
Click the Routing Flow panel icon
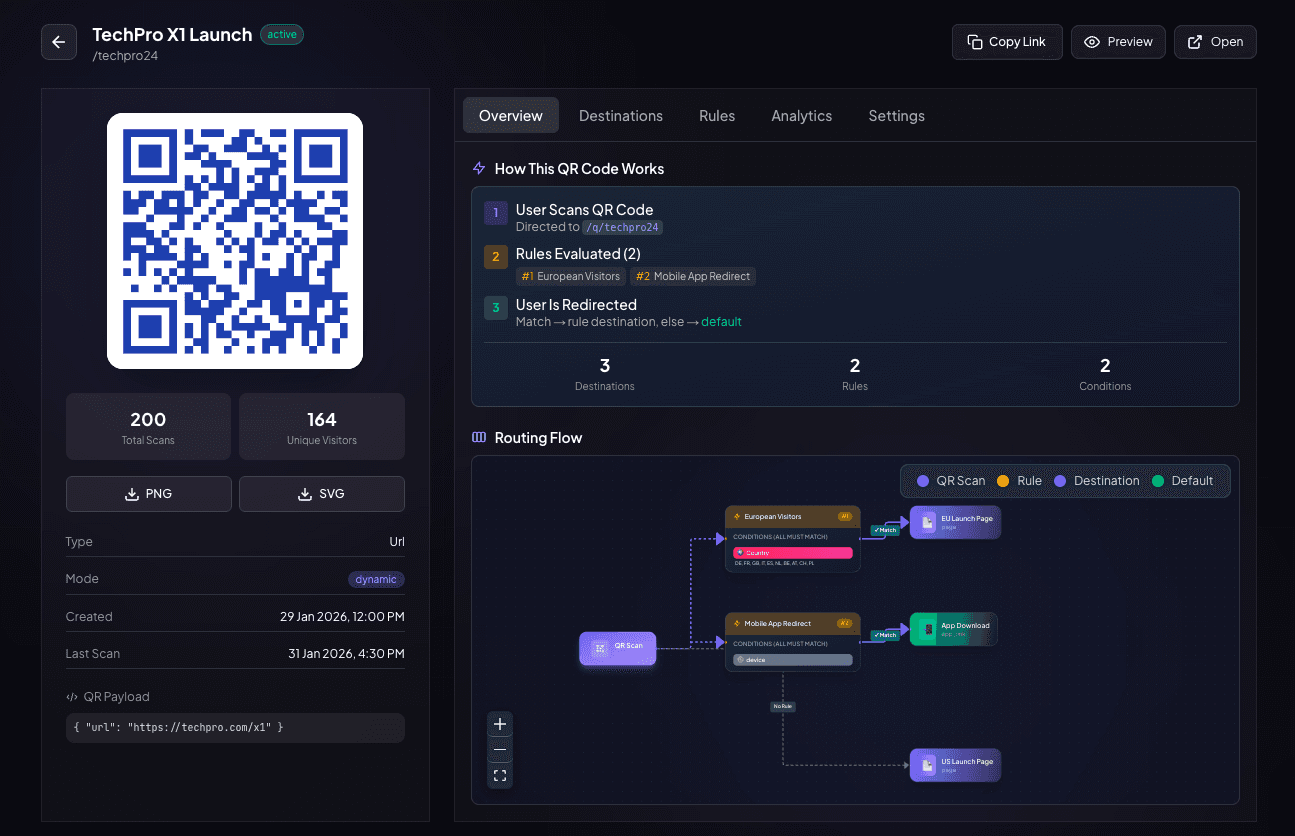point(478,437)
